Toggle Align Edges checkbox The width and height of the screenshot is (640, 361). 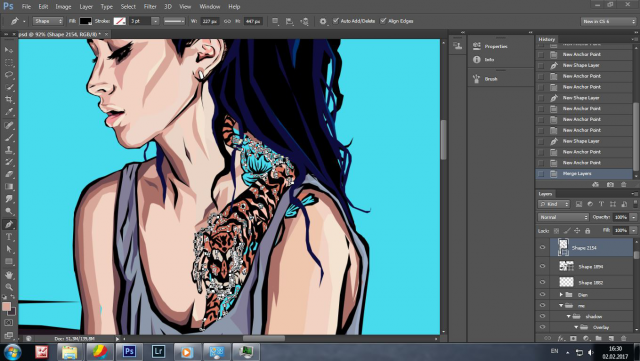[x=383, y=21]
